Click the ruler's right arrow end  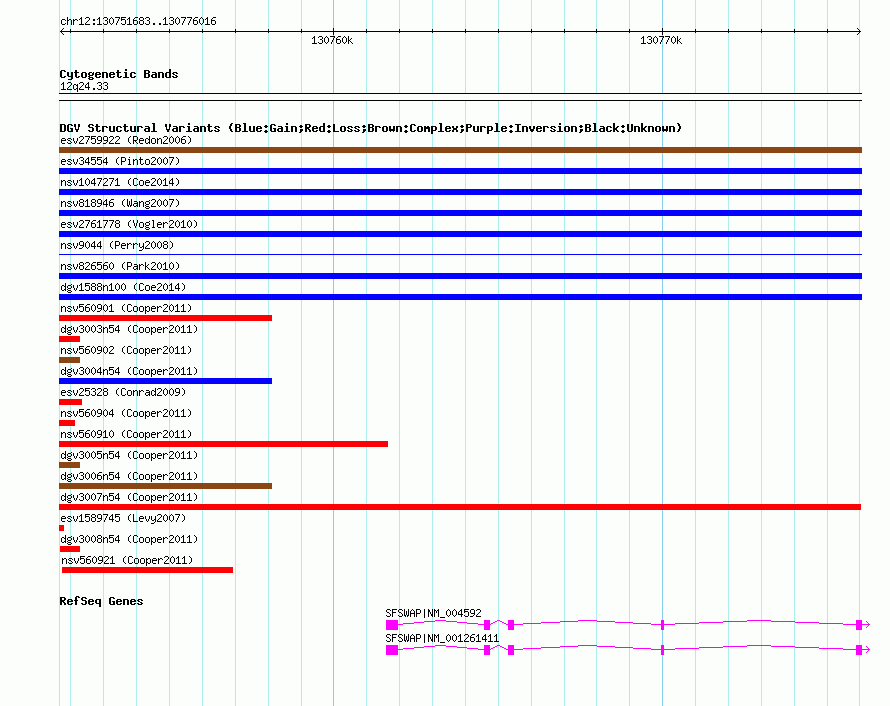pyautogui.click(x=859, y=31)
